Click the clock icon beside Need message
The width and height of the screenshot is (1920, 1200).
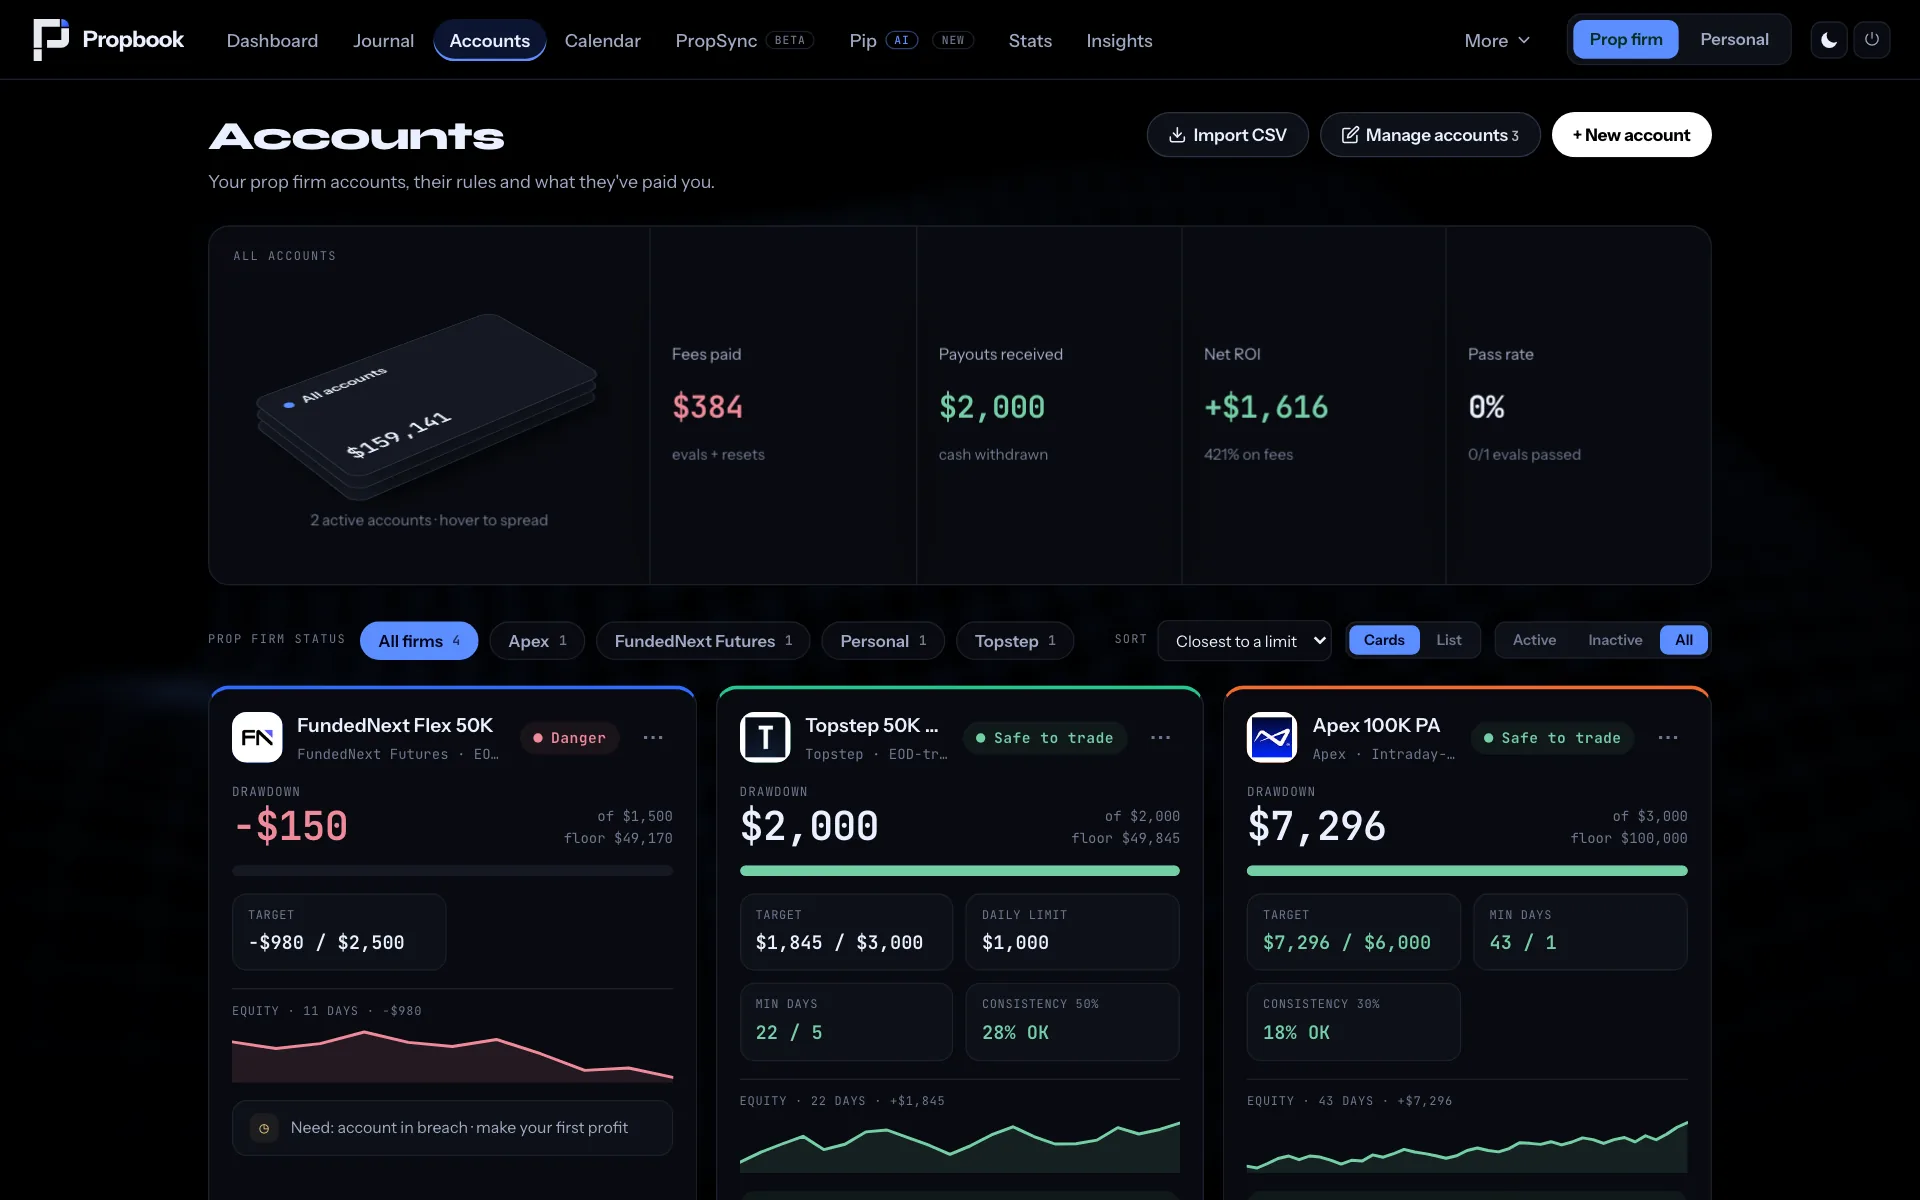264,1128
